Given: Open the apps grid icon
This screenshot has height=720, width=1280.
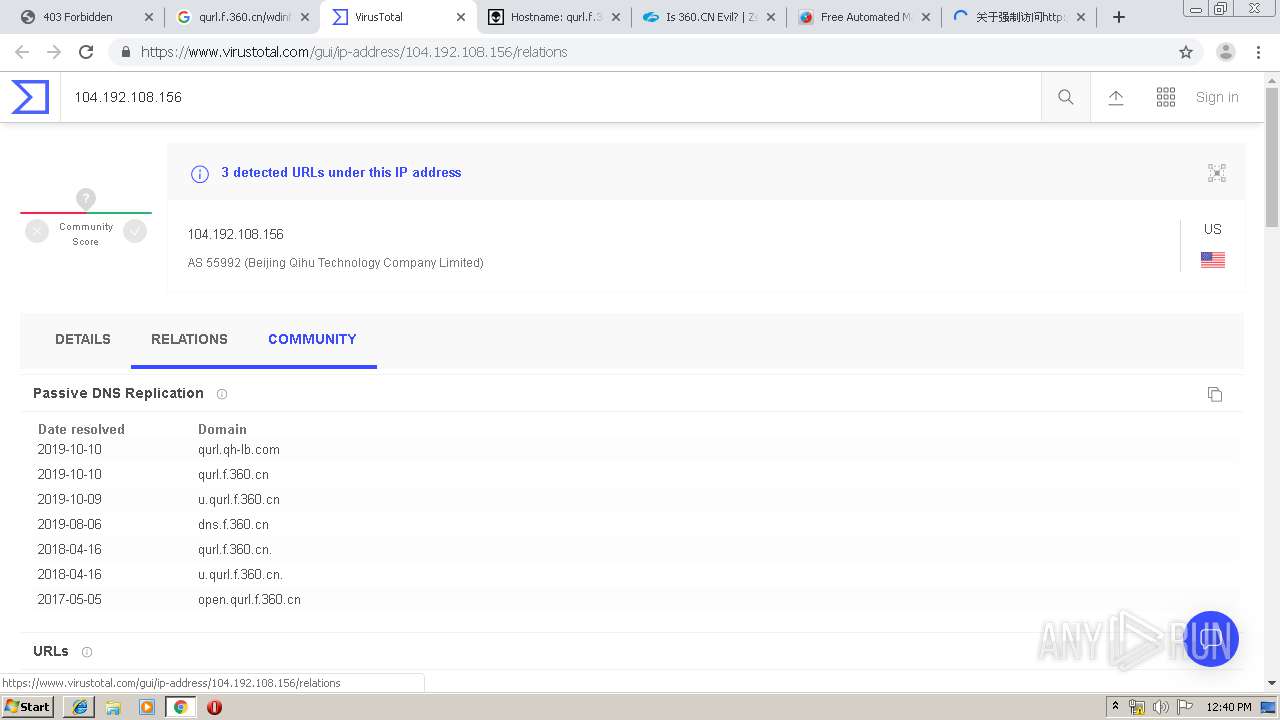Looking at the screenshot, I should pos(1166,97).
